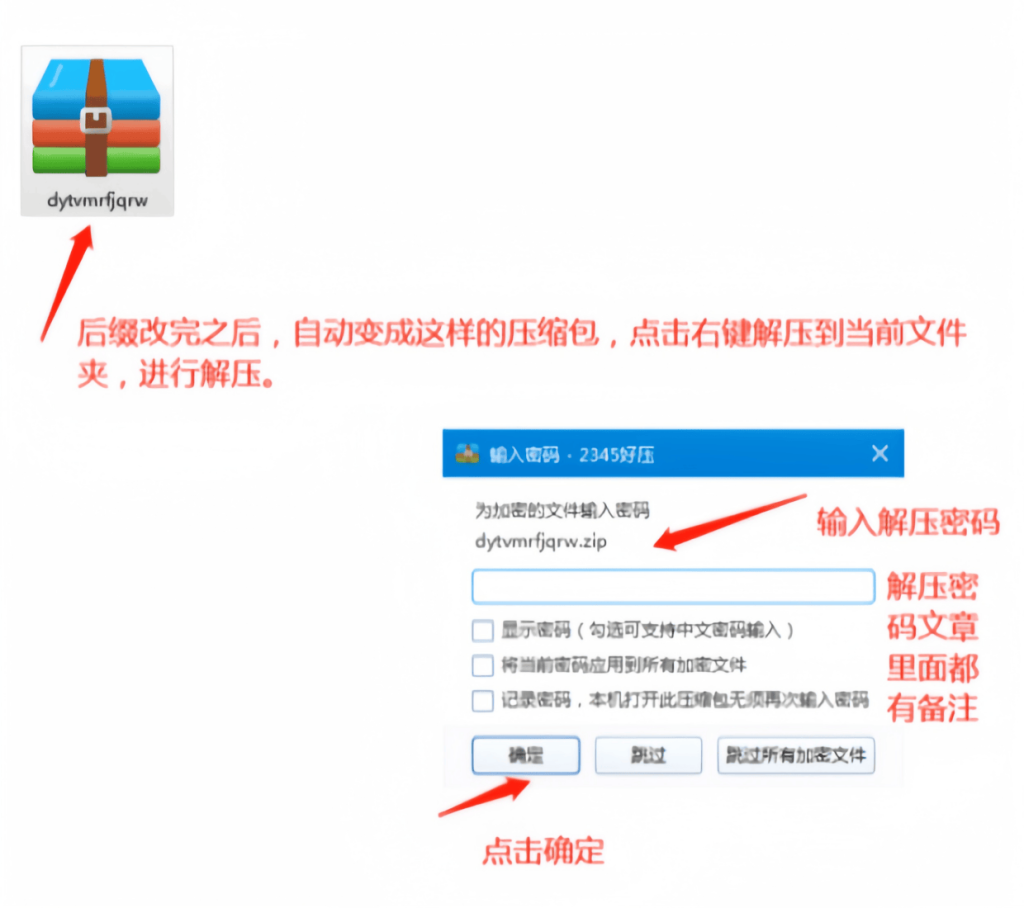Image resolution: width=1024 pixels, height=908 pixels.
Task: Close the 输入密码 dialog
Action: tap(879, 452)
